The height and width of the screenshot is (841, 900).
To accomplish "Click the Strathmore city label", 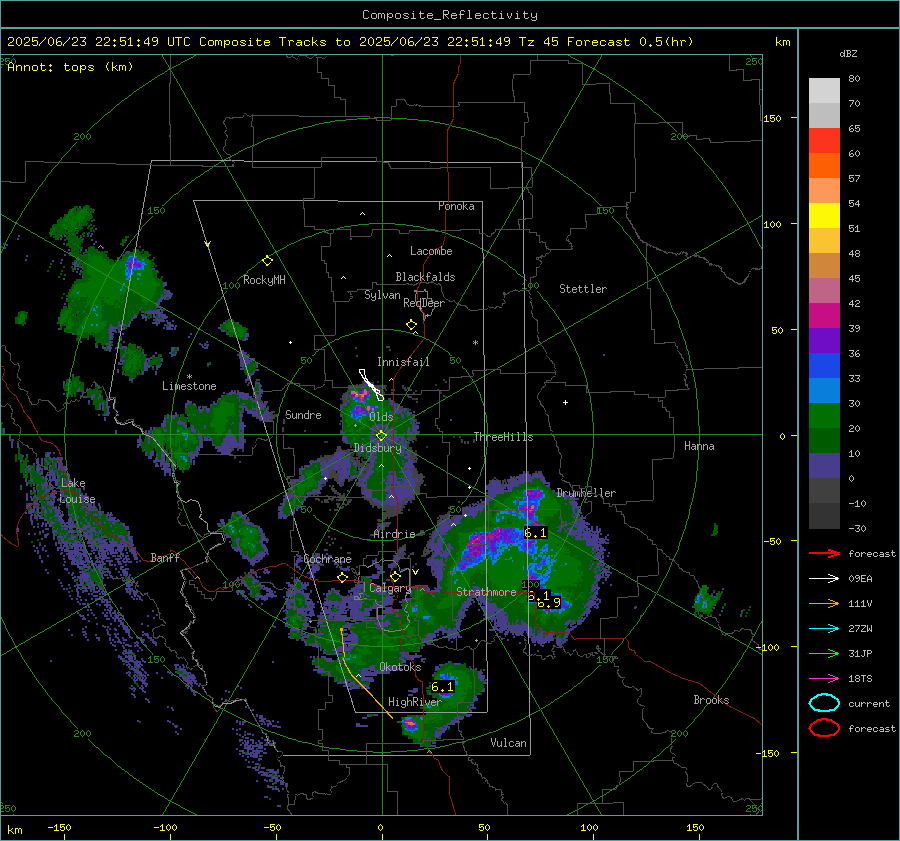I will pos(486,592).
